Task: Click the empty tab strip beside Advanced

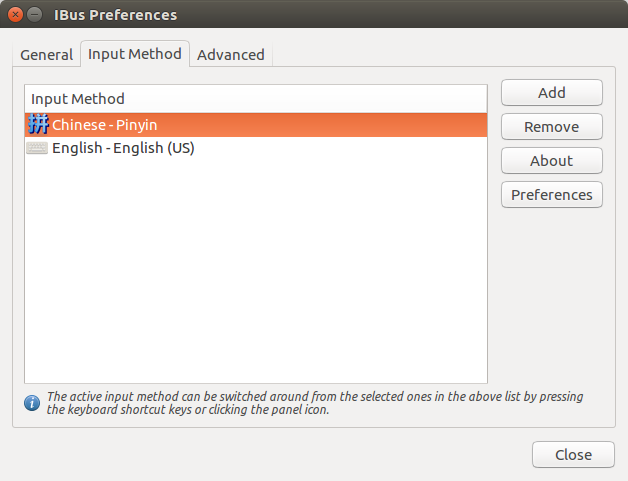Action: (443, 54)
